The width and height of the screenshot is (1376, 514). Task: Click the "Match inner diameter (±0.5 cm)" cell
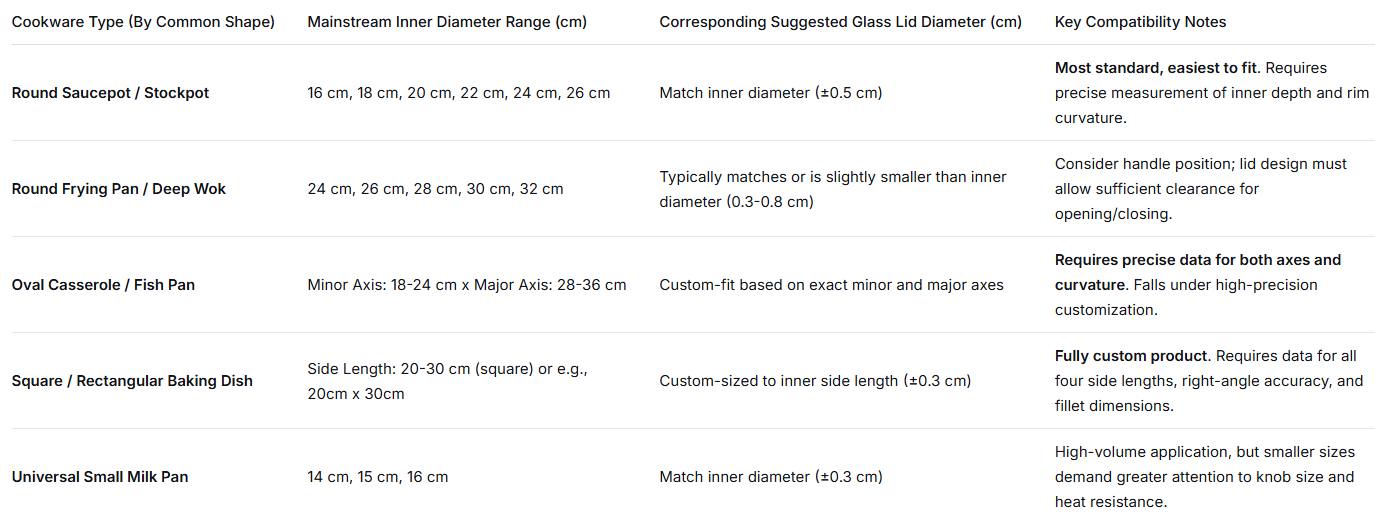[770, 93]
